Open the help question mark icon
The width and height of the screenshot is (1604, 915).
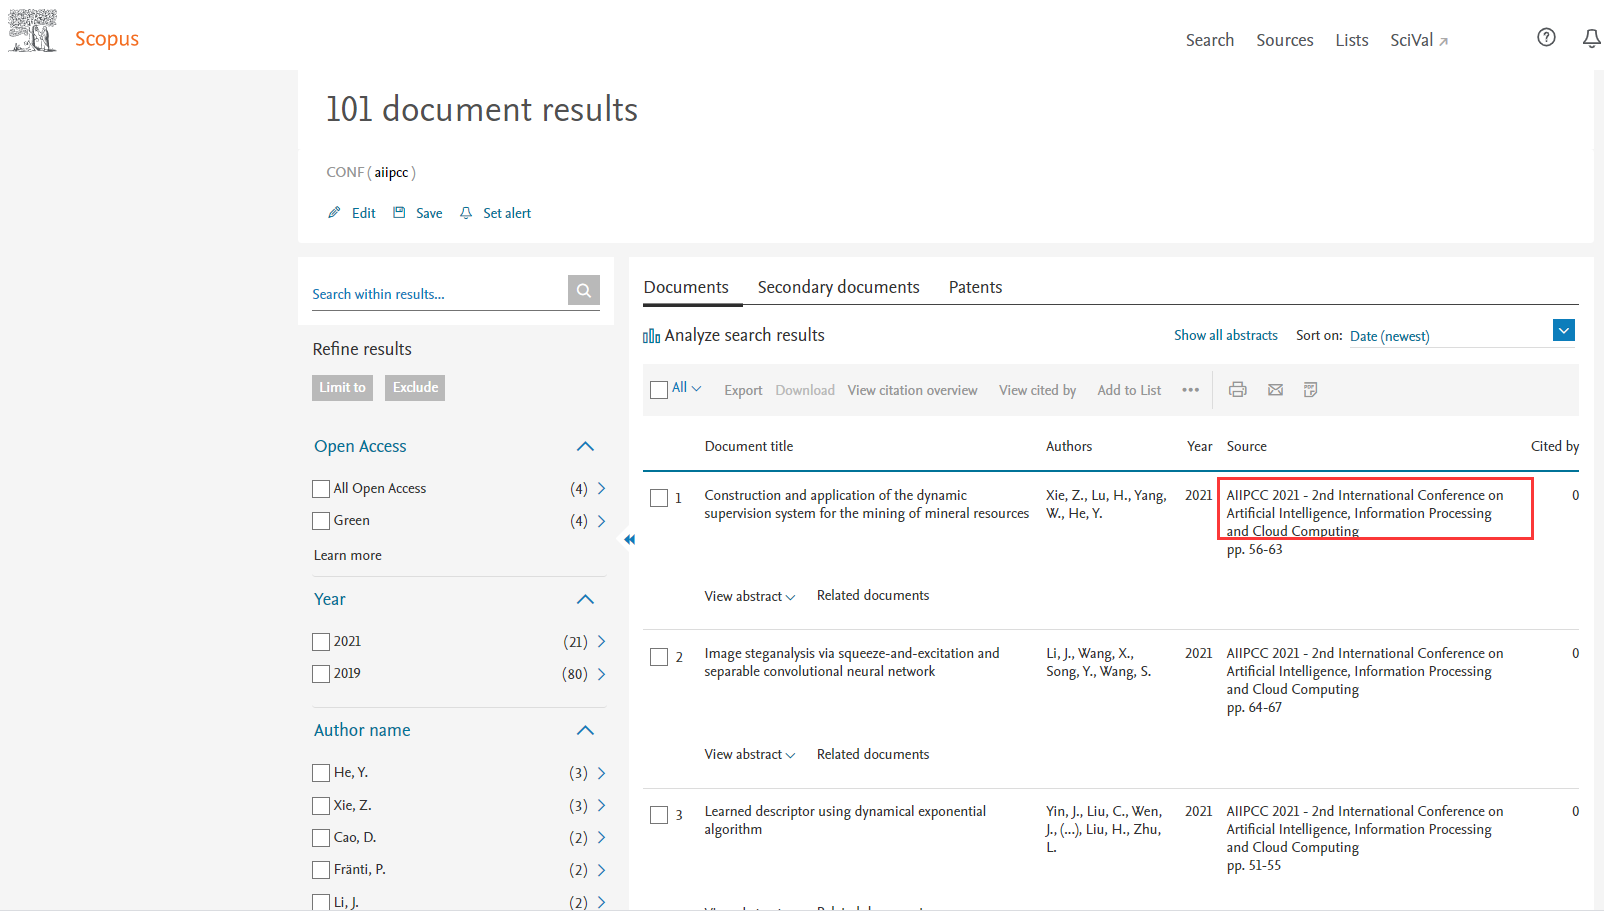coord(1546,38)
